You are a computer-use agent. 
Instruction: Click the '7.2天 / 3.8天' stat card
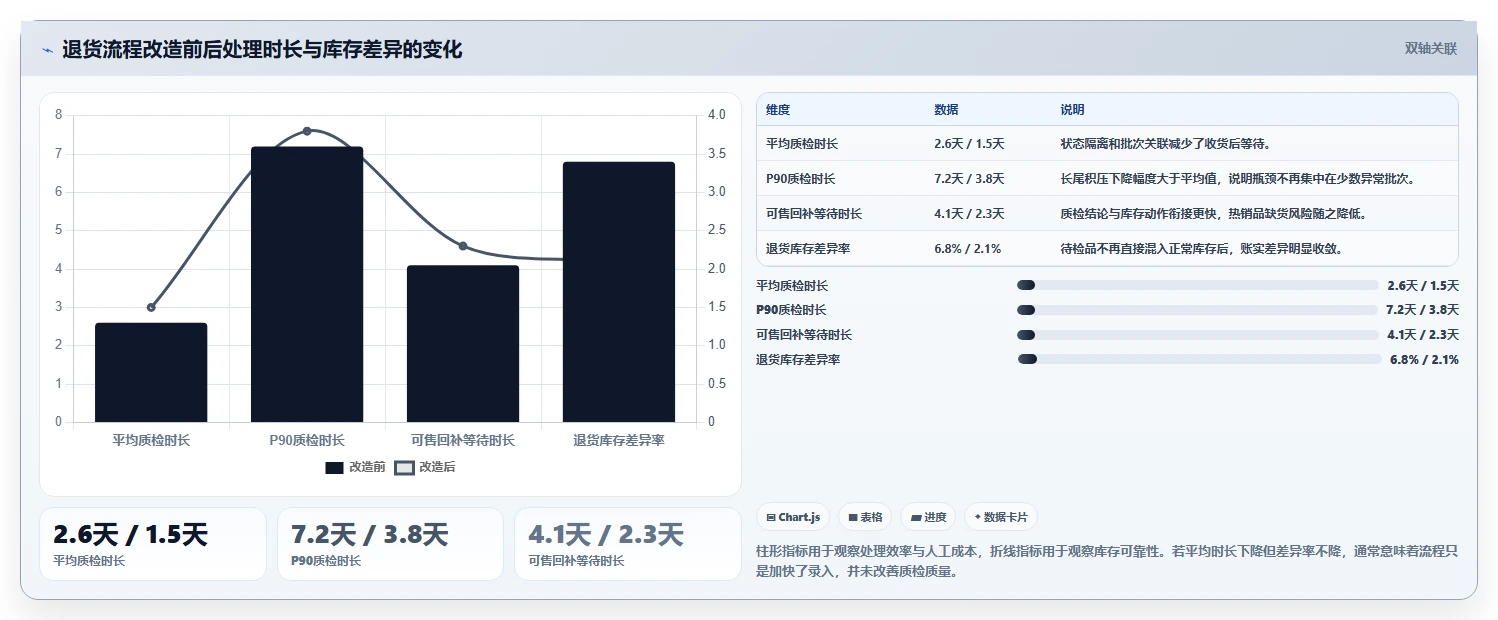(390, 544)
